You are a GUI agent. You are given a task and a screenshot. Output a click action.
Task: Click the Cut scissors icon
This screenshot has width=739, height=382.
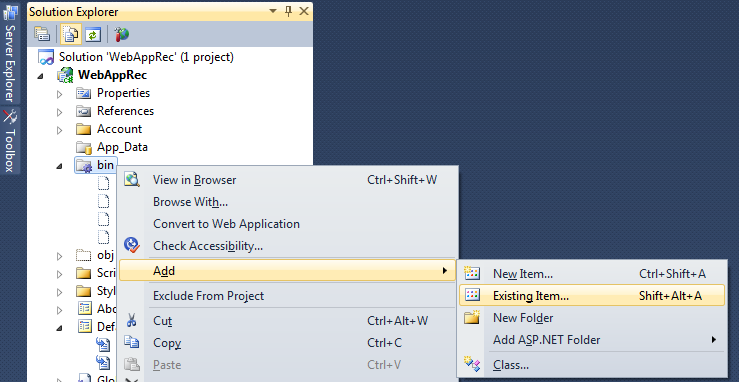[x=131, y=321]
